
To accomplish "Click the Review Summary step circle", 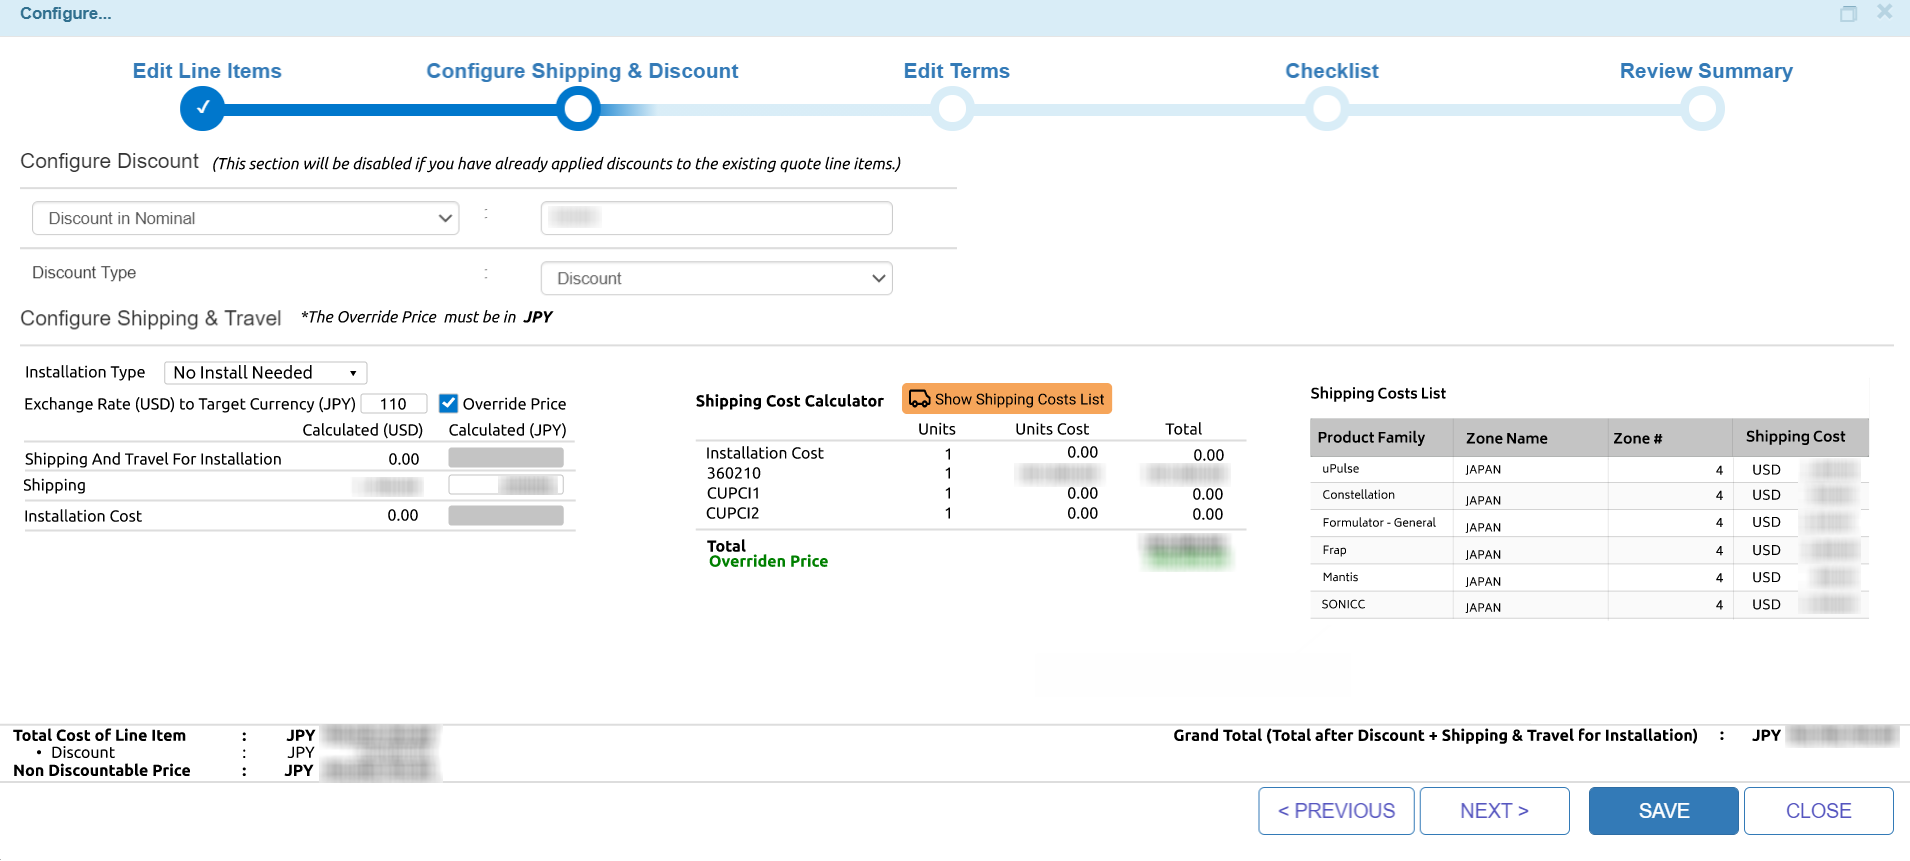I will tap(1702, 108).
